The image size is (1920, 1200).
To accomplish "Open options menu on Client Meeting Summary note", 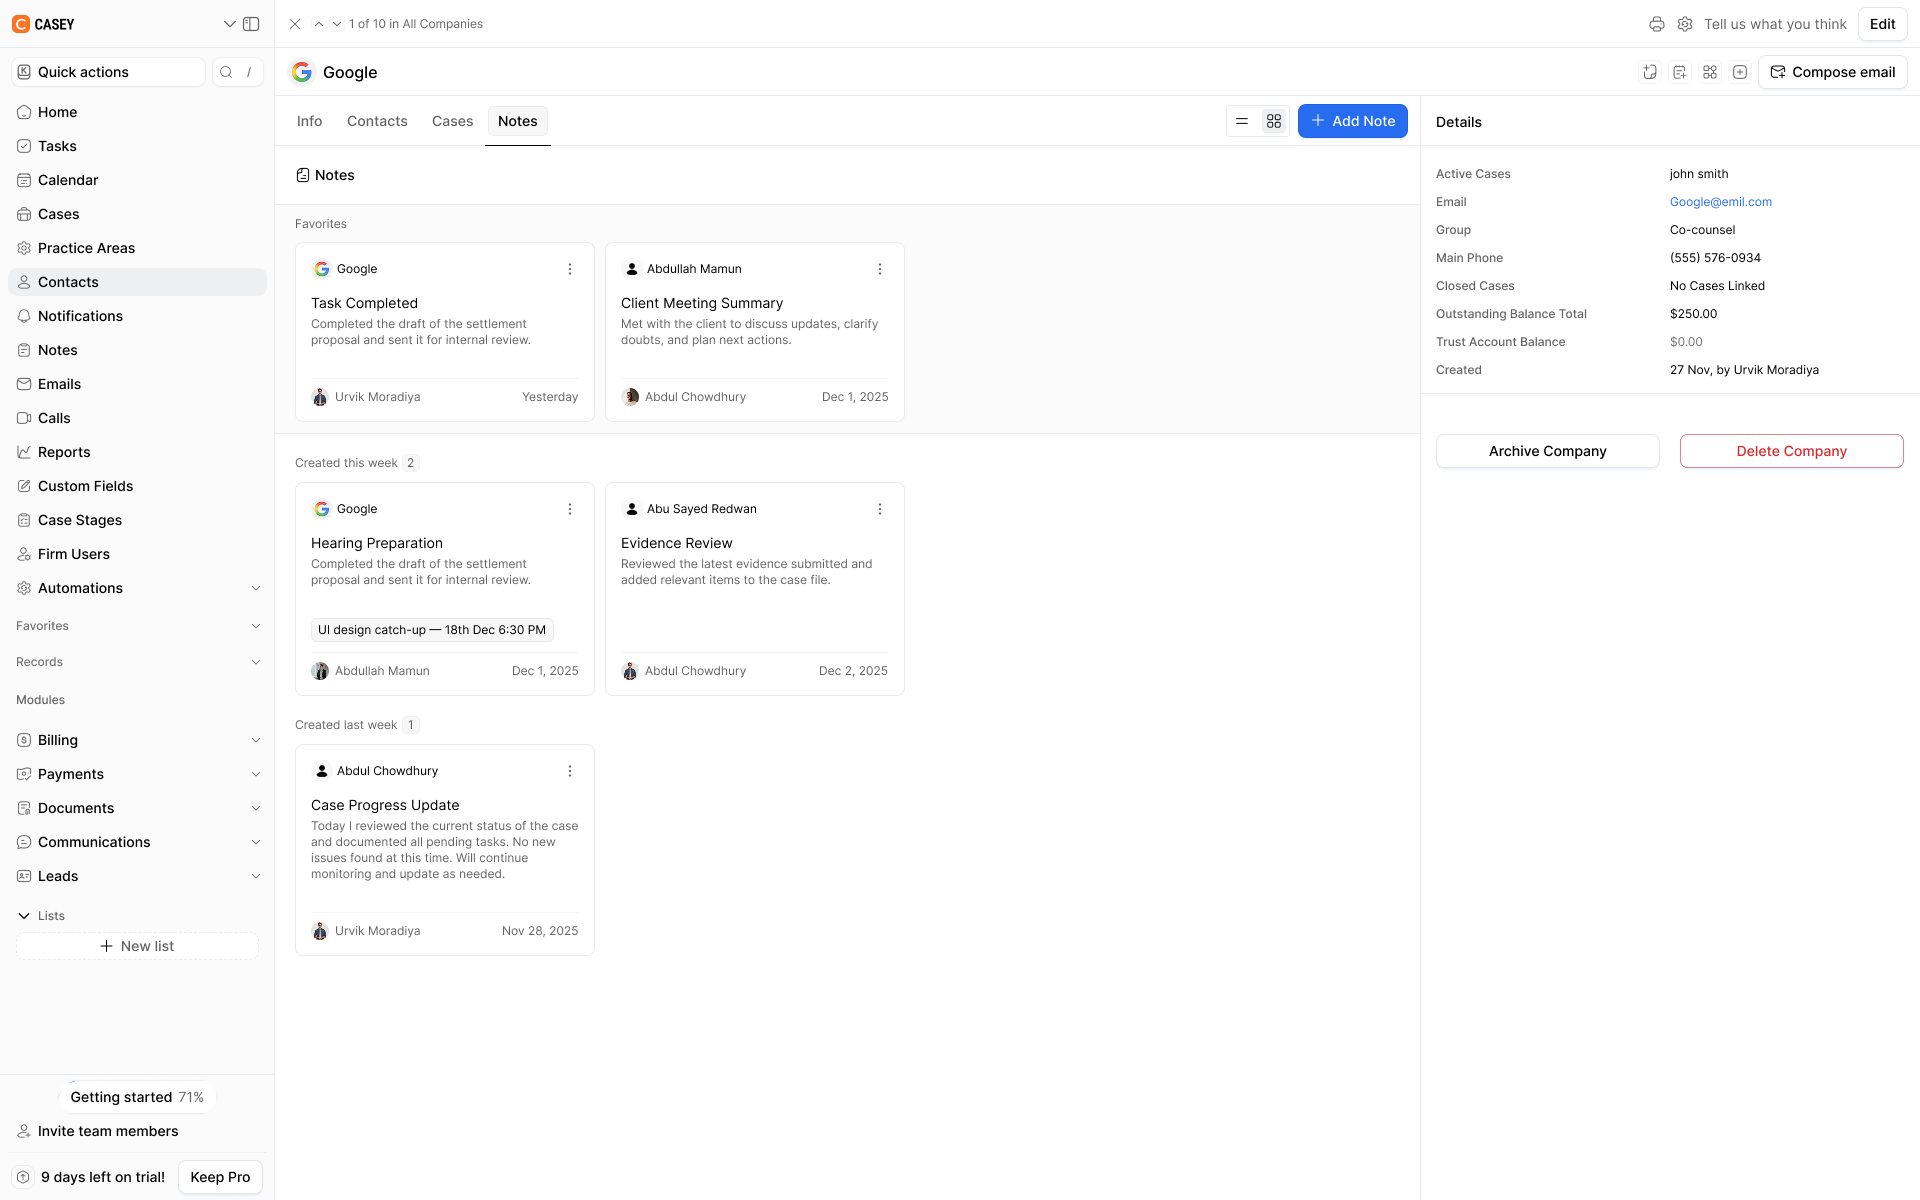I will click(880, 269).
